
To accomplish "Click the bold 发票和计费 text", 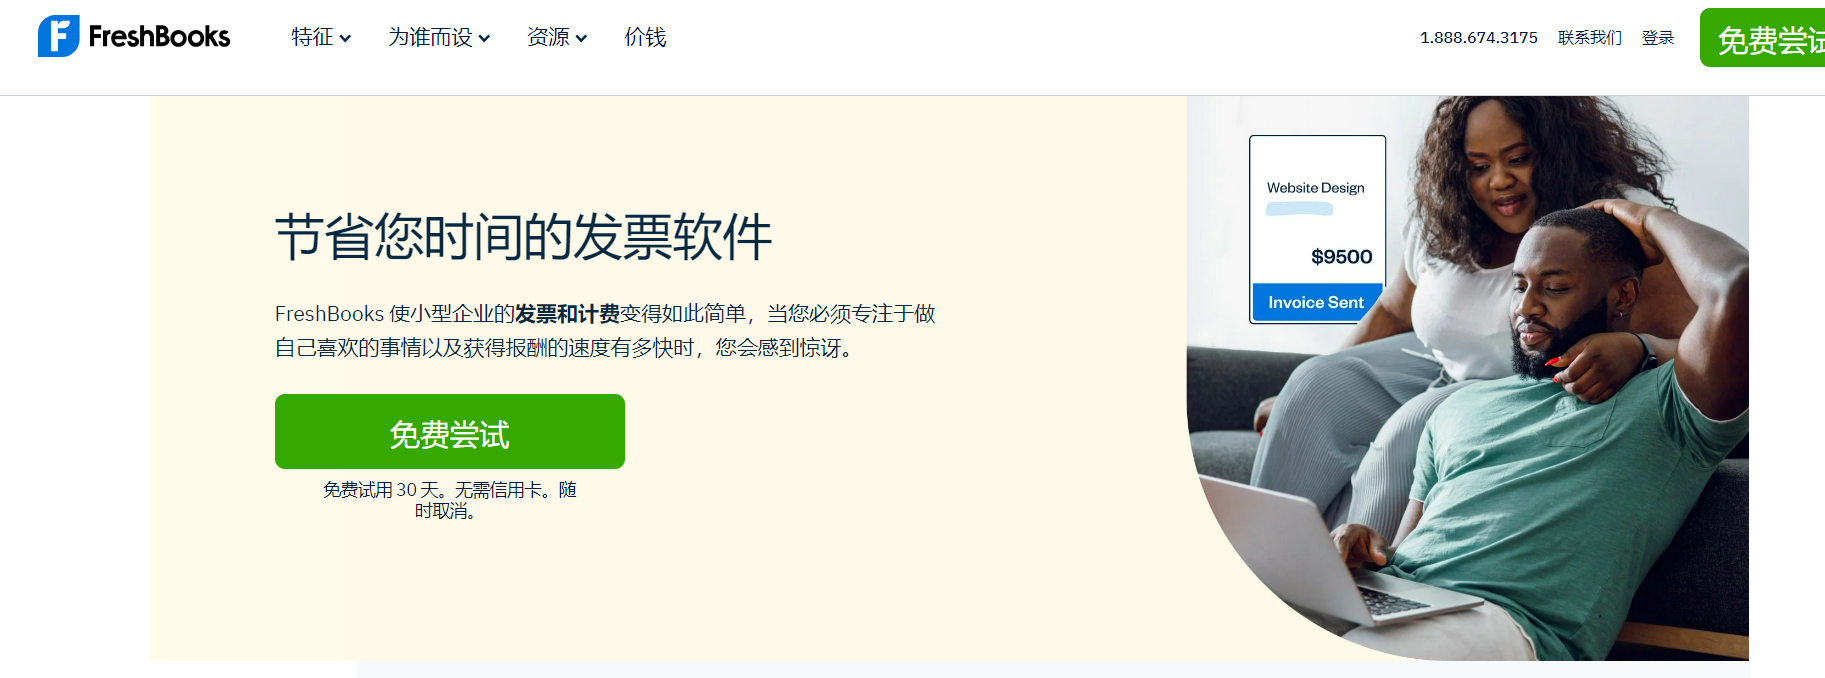I will [567, 314].
